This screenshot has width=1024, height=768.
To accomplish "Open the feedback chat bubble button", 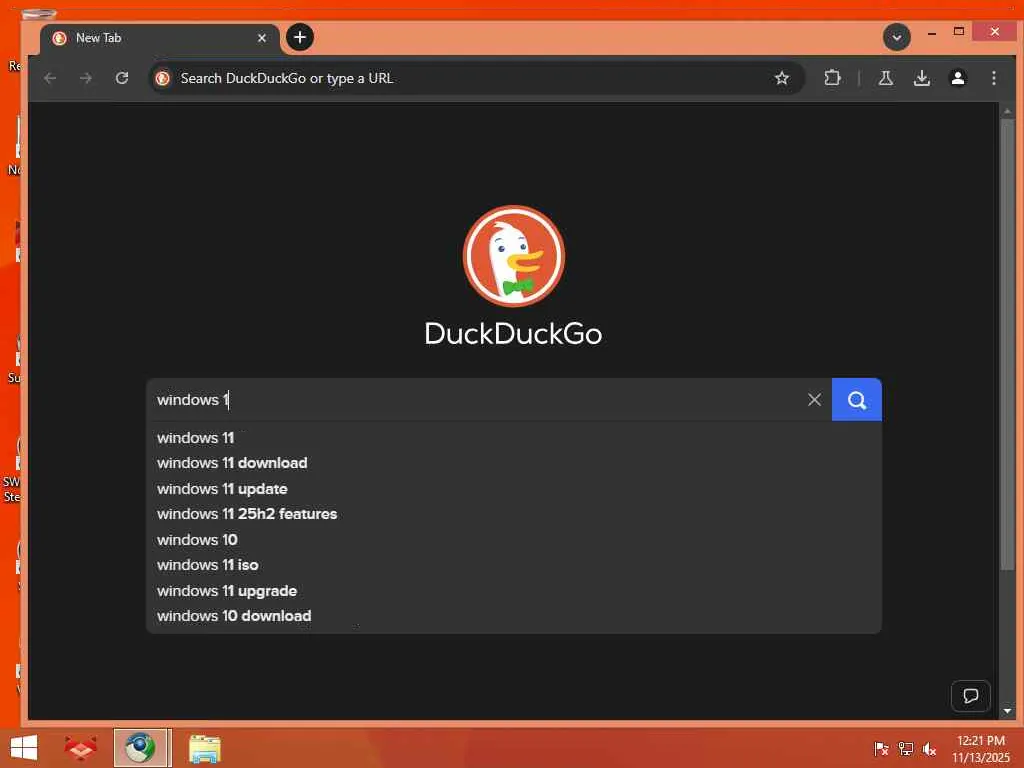I will [970, 696].
